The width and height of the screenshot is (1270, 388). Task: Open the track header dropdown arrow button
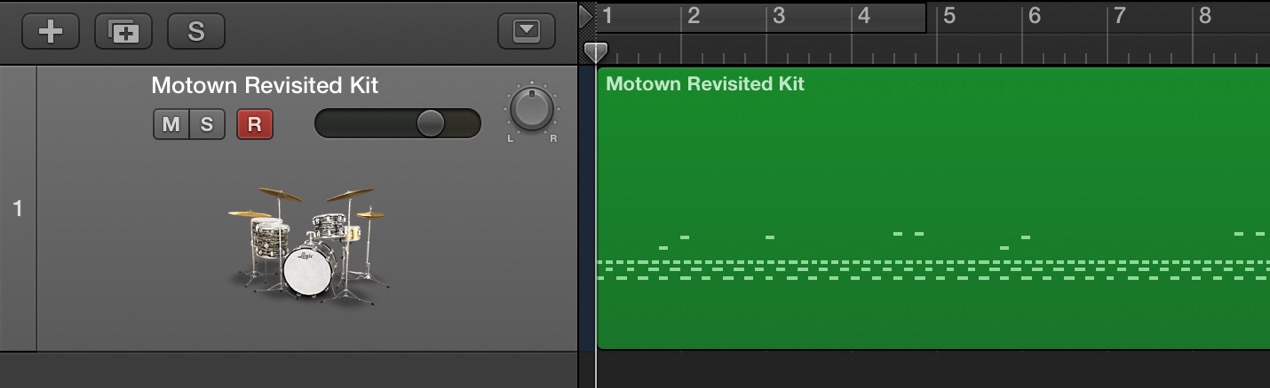click(x=526, y=31)
